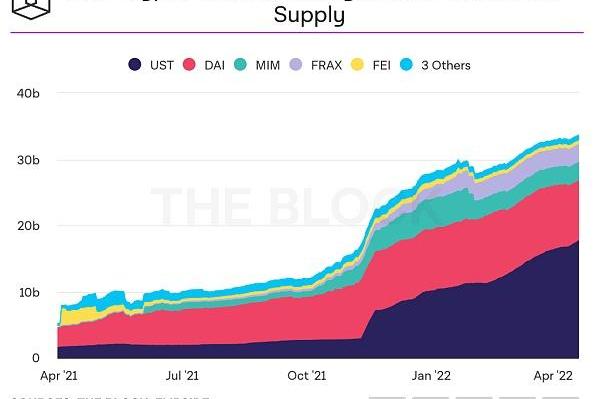Click the dark navy UST legend dot
This screenshot has height=399, width=600.
coord(135,64)
